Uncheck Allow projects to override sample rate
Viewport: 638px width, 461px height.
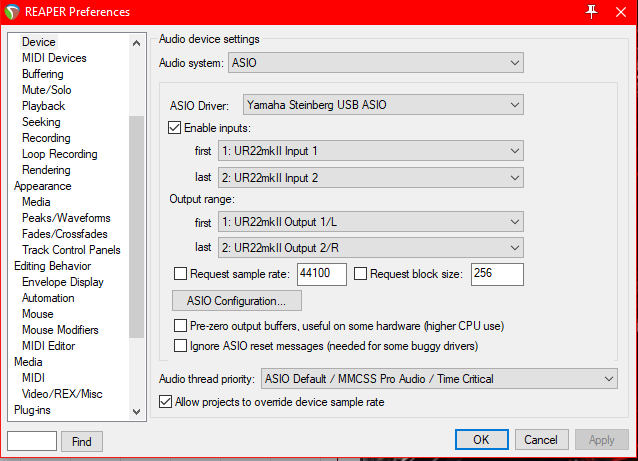[x=166, y=402]
